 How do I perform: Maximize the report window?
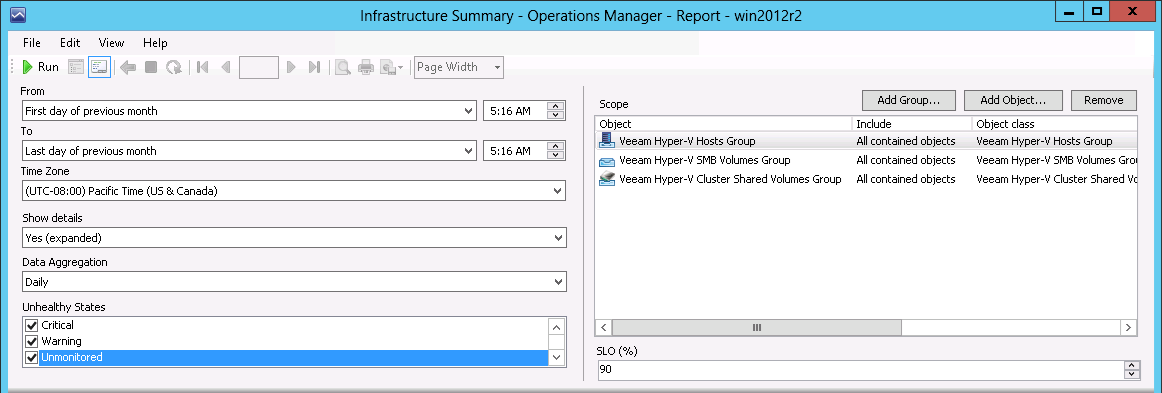1097,11
